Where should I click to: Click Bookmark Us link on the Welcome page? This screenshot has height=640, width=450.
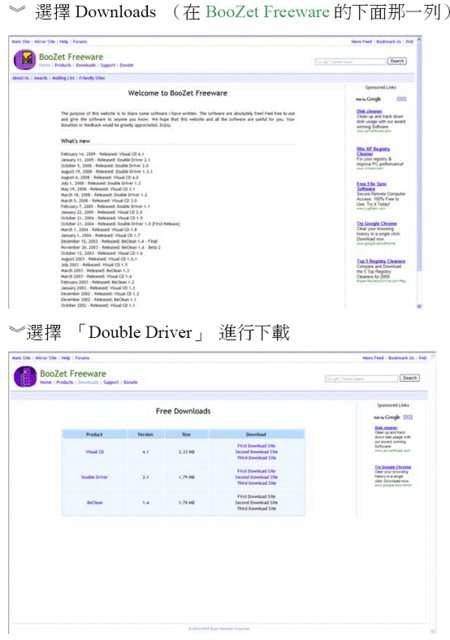pos(388,42)
